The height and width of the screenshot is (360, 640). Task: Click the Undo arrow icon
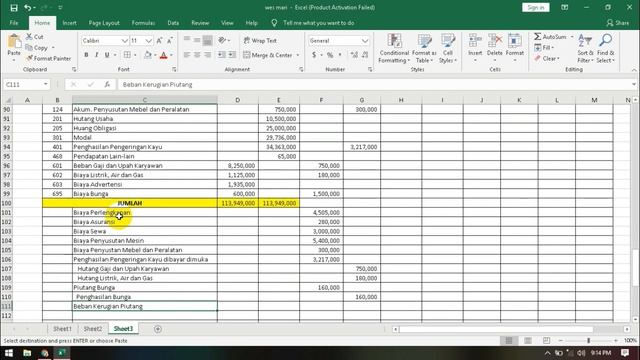click(x=28, y=8)
